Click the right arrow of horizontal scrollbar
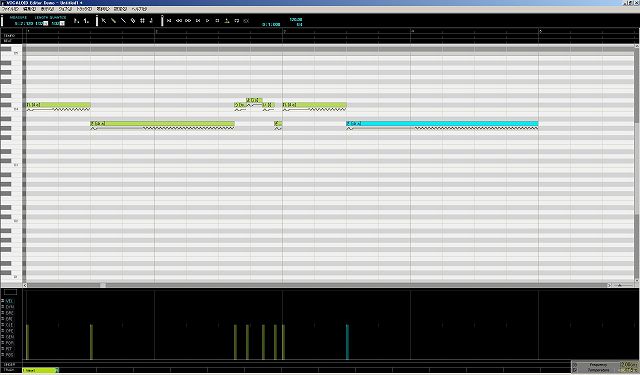Screen dimensions: 640x375 pos(609,285)
